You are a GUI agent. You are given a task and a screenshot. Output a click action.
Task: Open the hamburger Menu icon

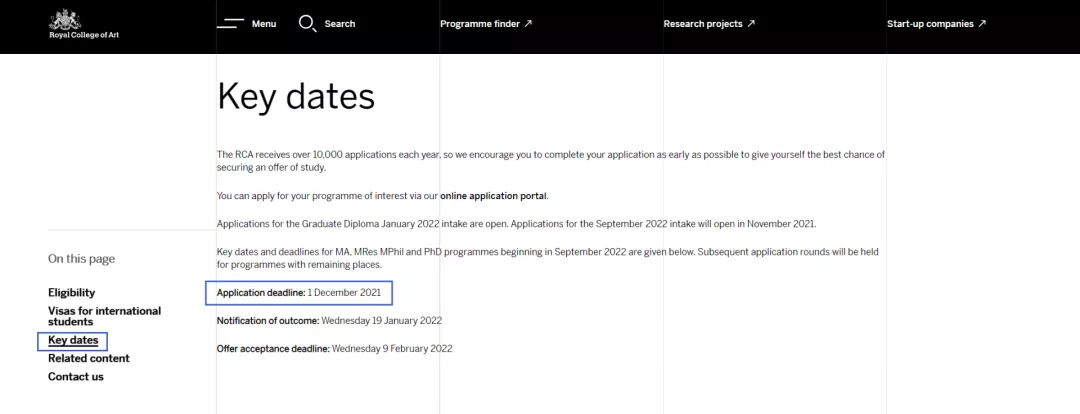coord(230,23)
